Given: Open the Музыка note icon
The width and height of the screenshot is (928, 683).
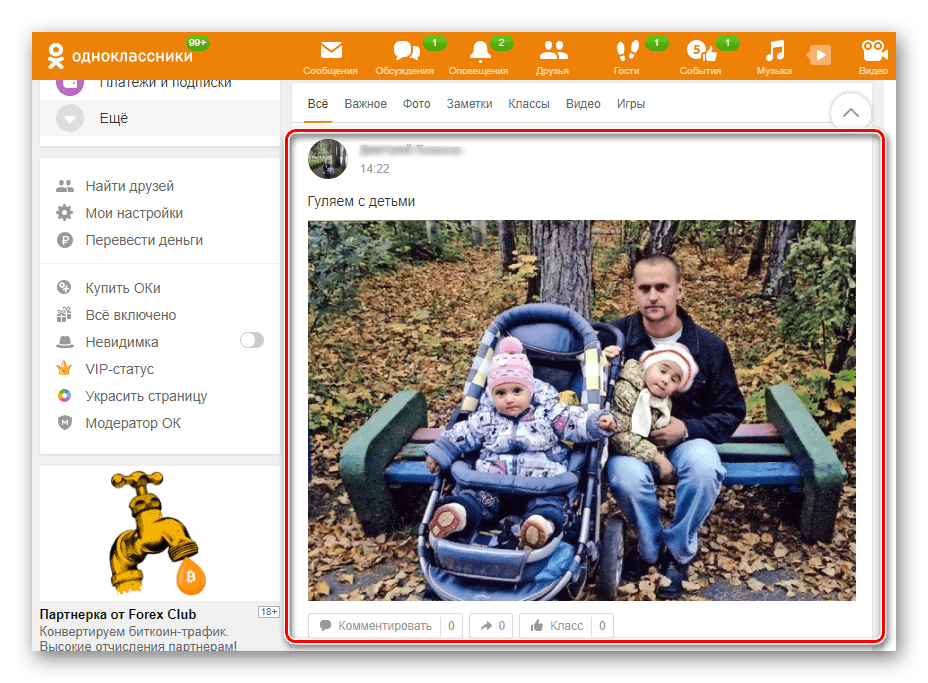Looking at the screenshot, I should (x=775, y=51).
